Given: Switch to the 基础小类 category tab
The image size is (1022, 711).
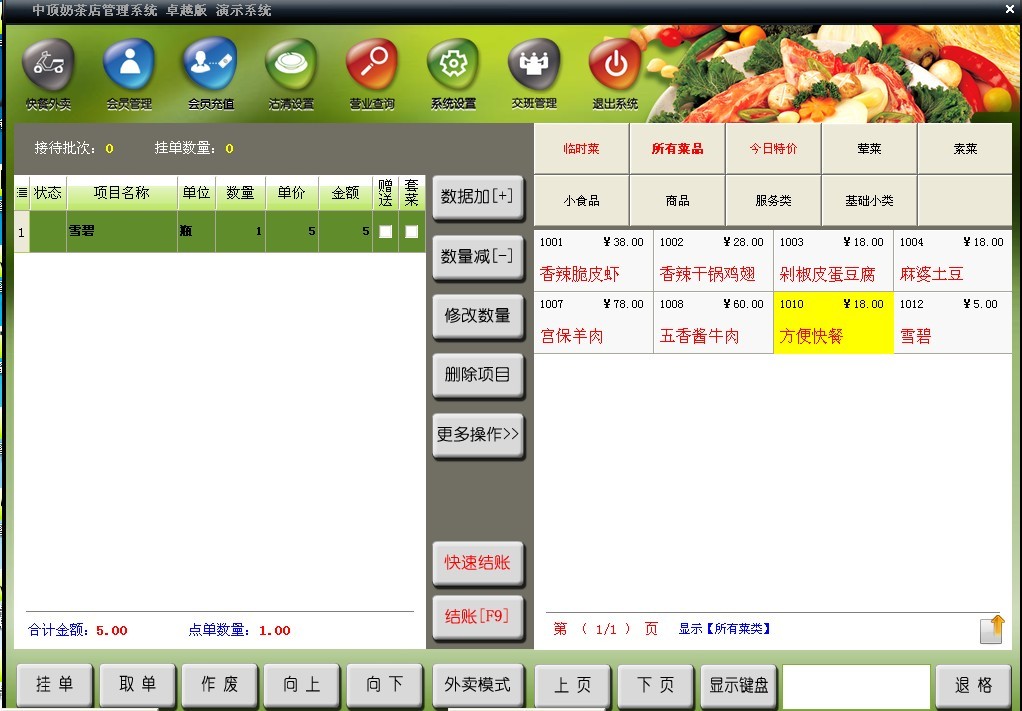Looking at the screenshot, I should (869, 201).
